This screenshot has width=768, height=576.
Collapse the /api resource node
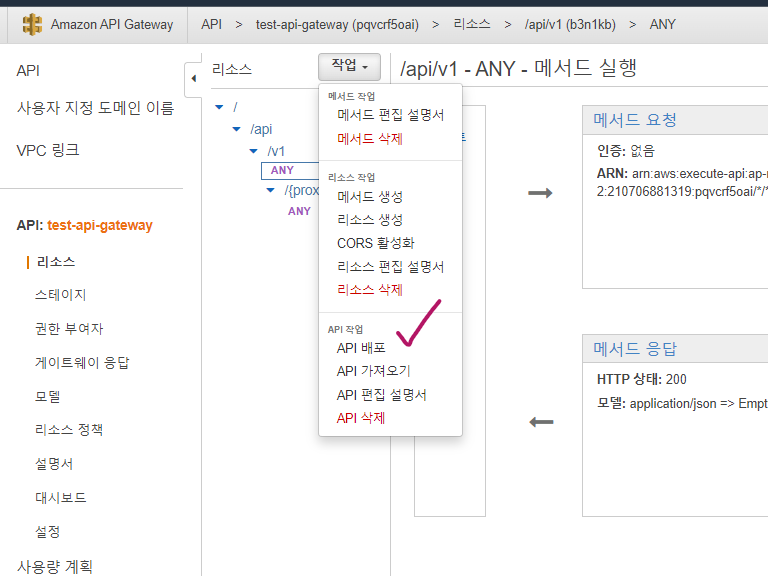click(x=237, y=129)
